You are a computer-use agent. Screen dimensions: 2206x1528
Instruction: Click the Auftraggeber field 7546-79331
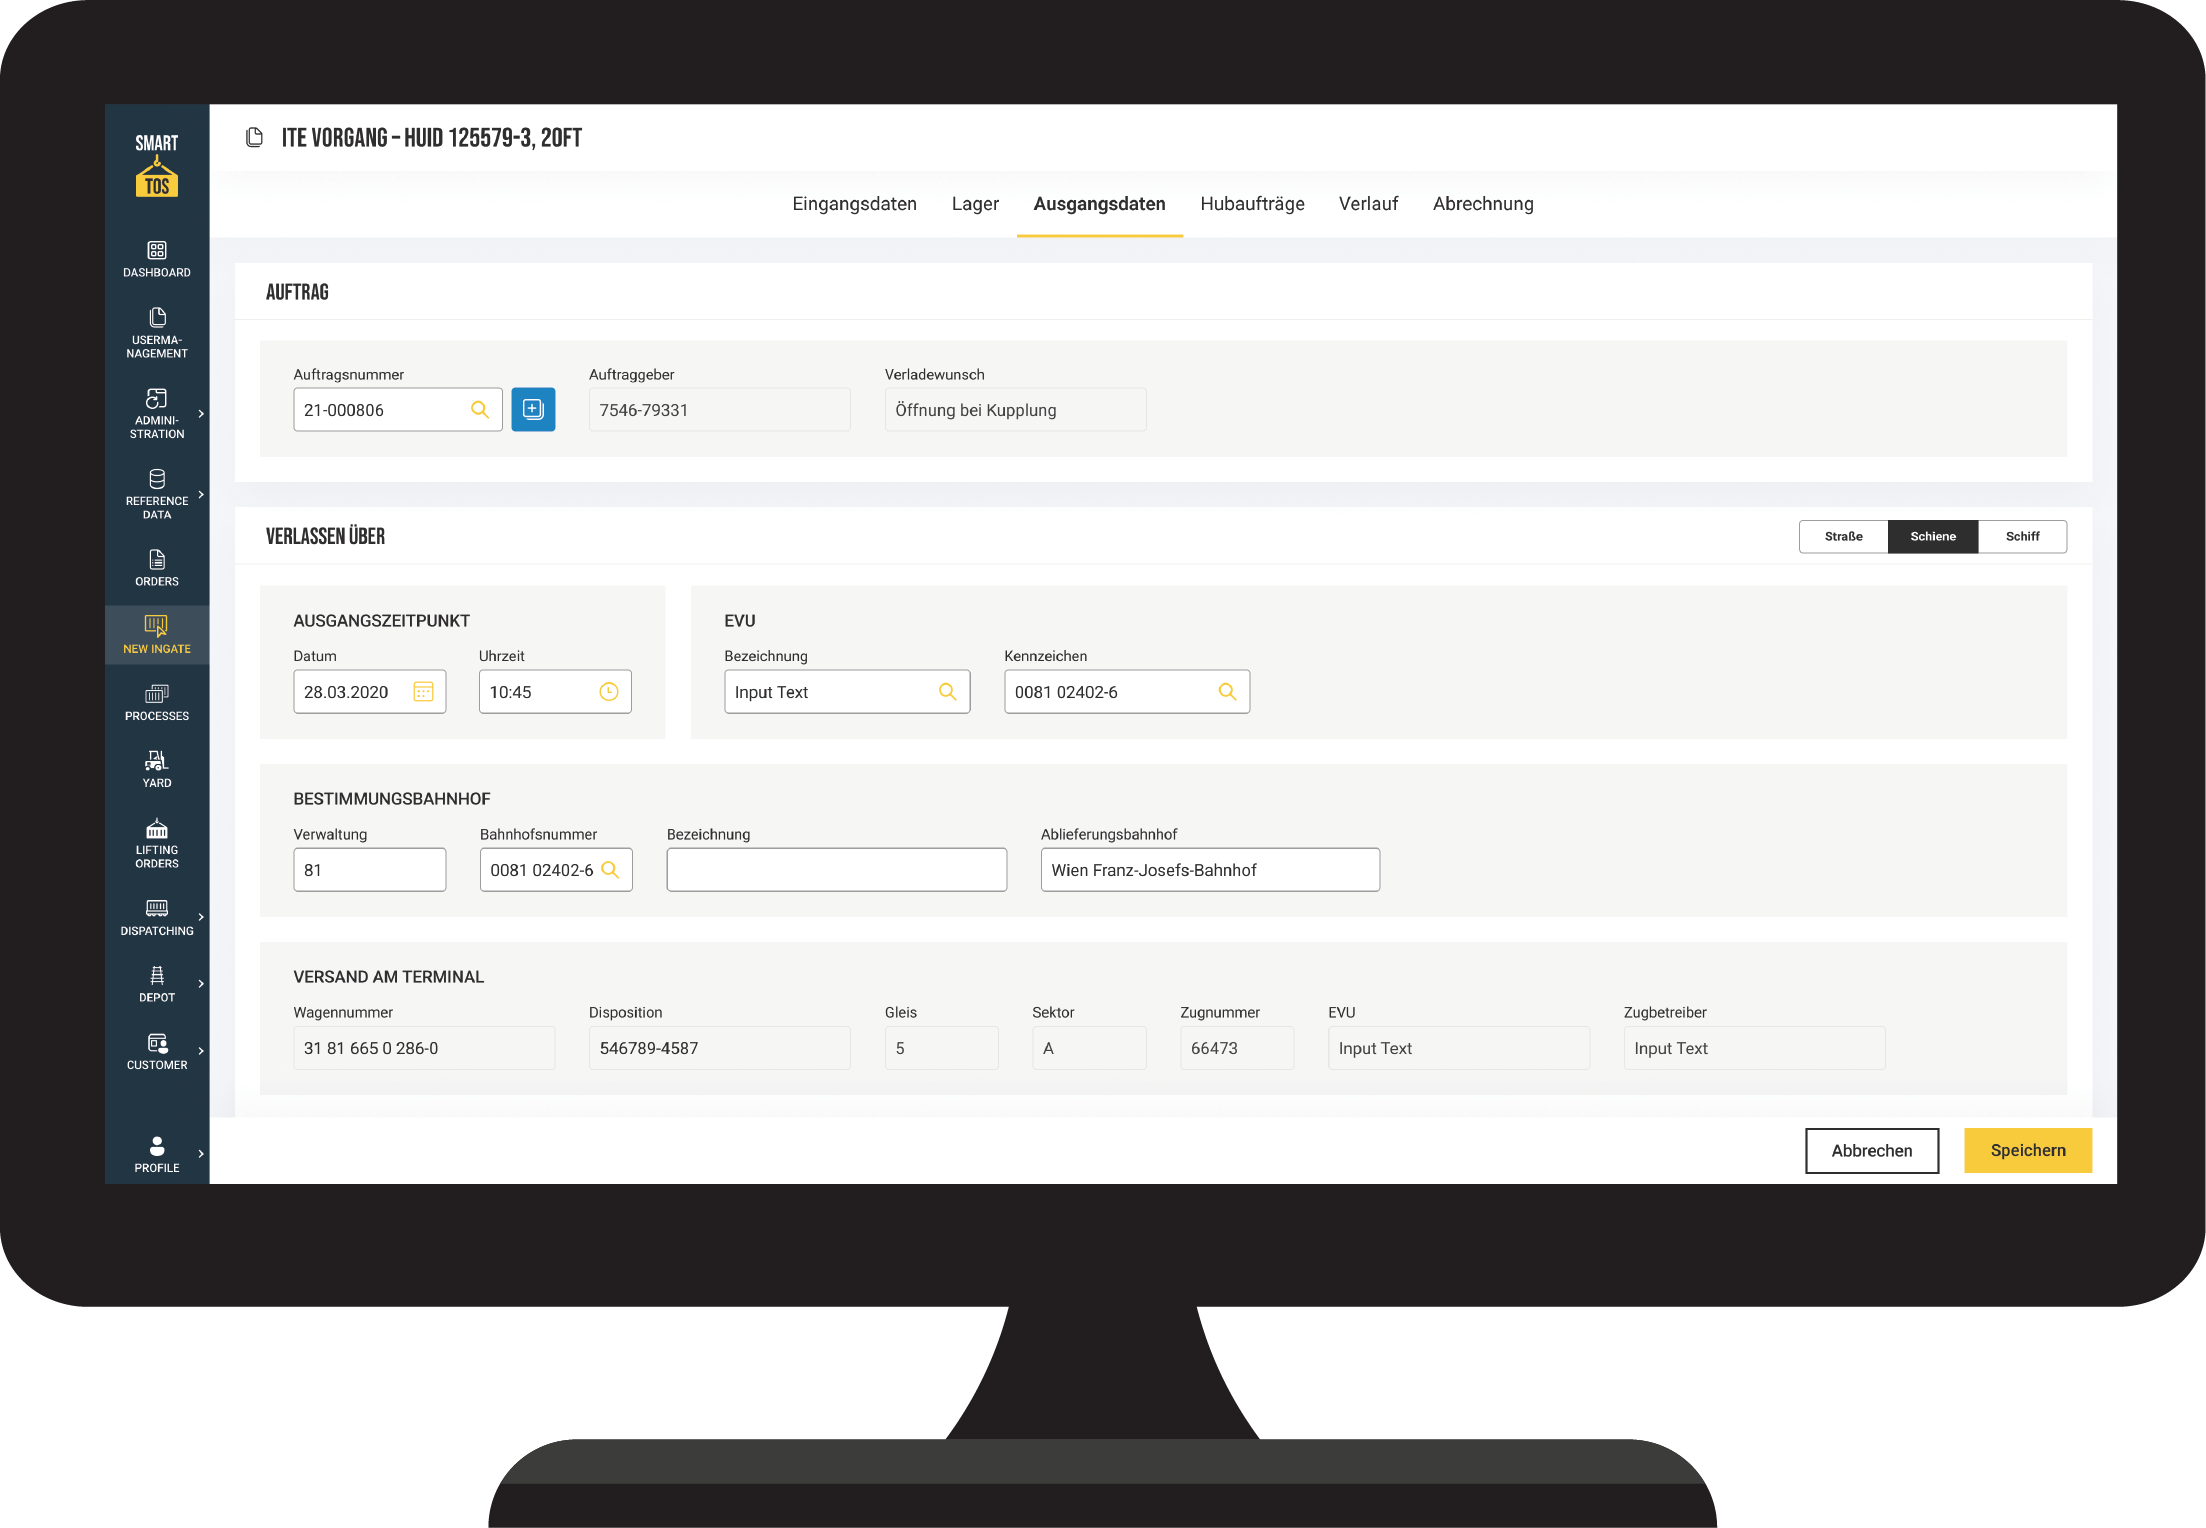point(719,410)
